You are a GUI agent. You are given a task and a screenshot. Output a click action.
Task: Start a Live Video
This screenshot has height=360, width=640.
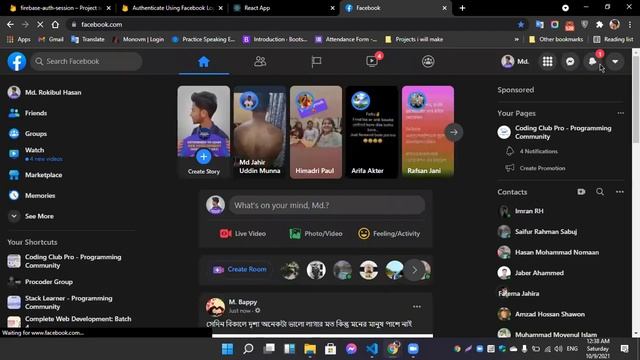point(242,233)
